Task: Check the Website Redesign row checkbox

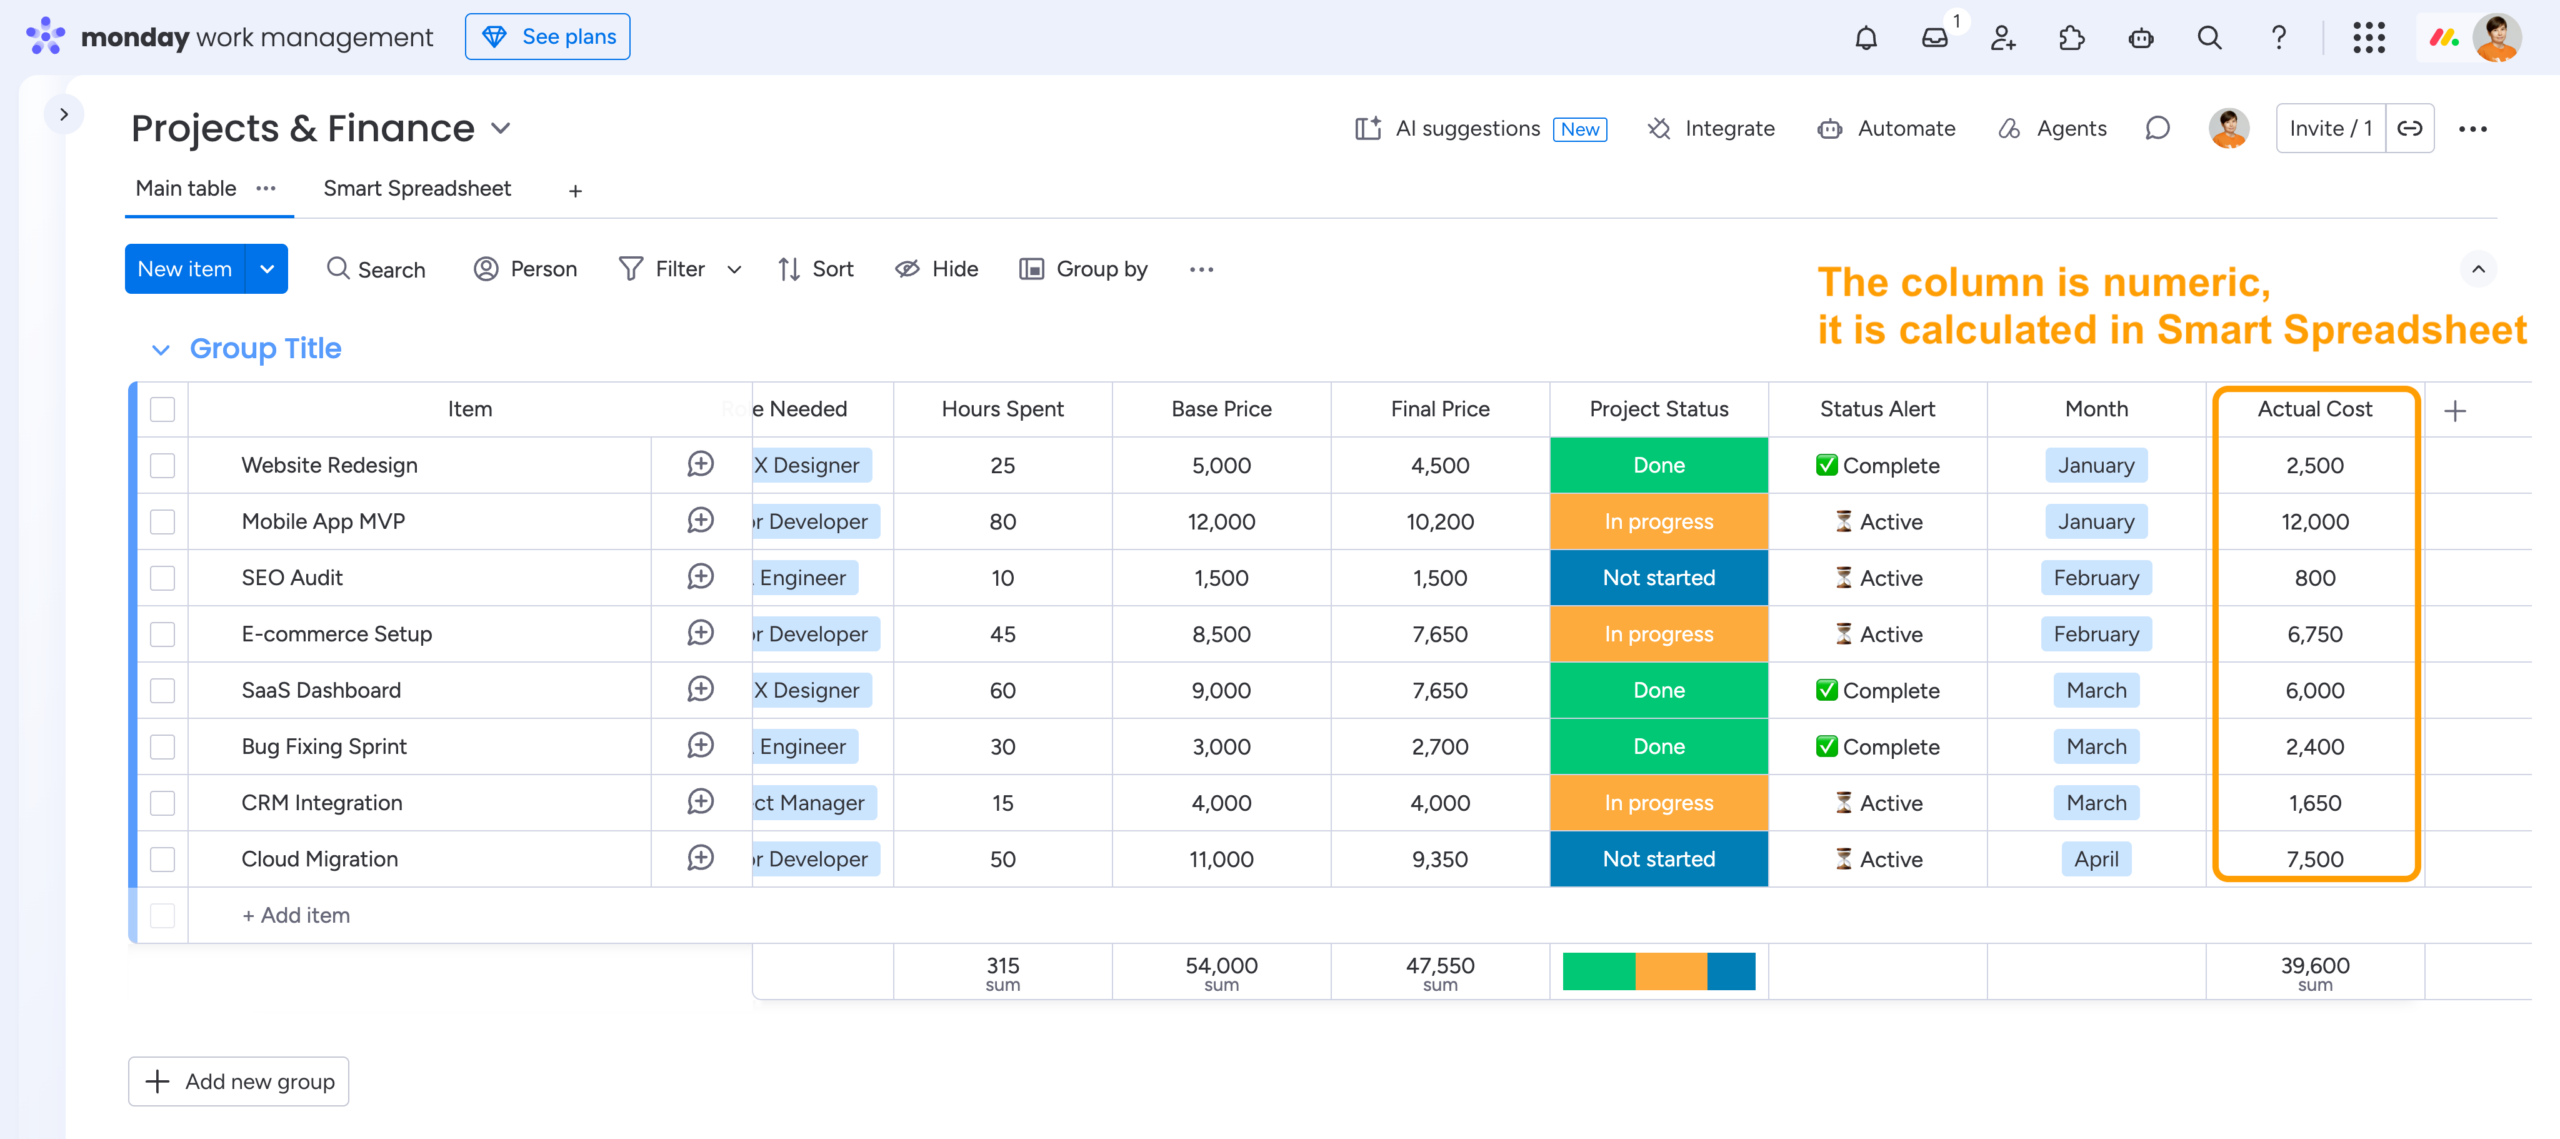Action: [162, 465]
